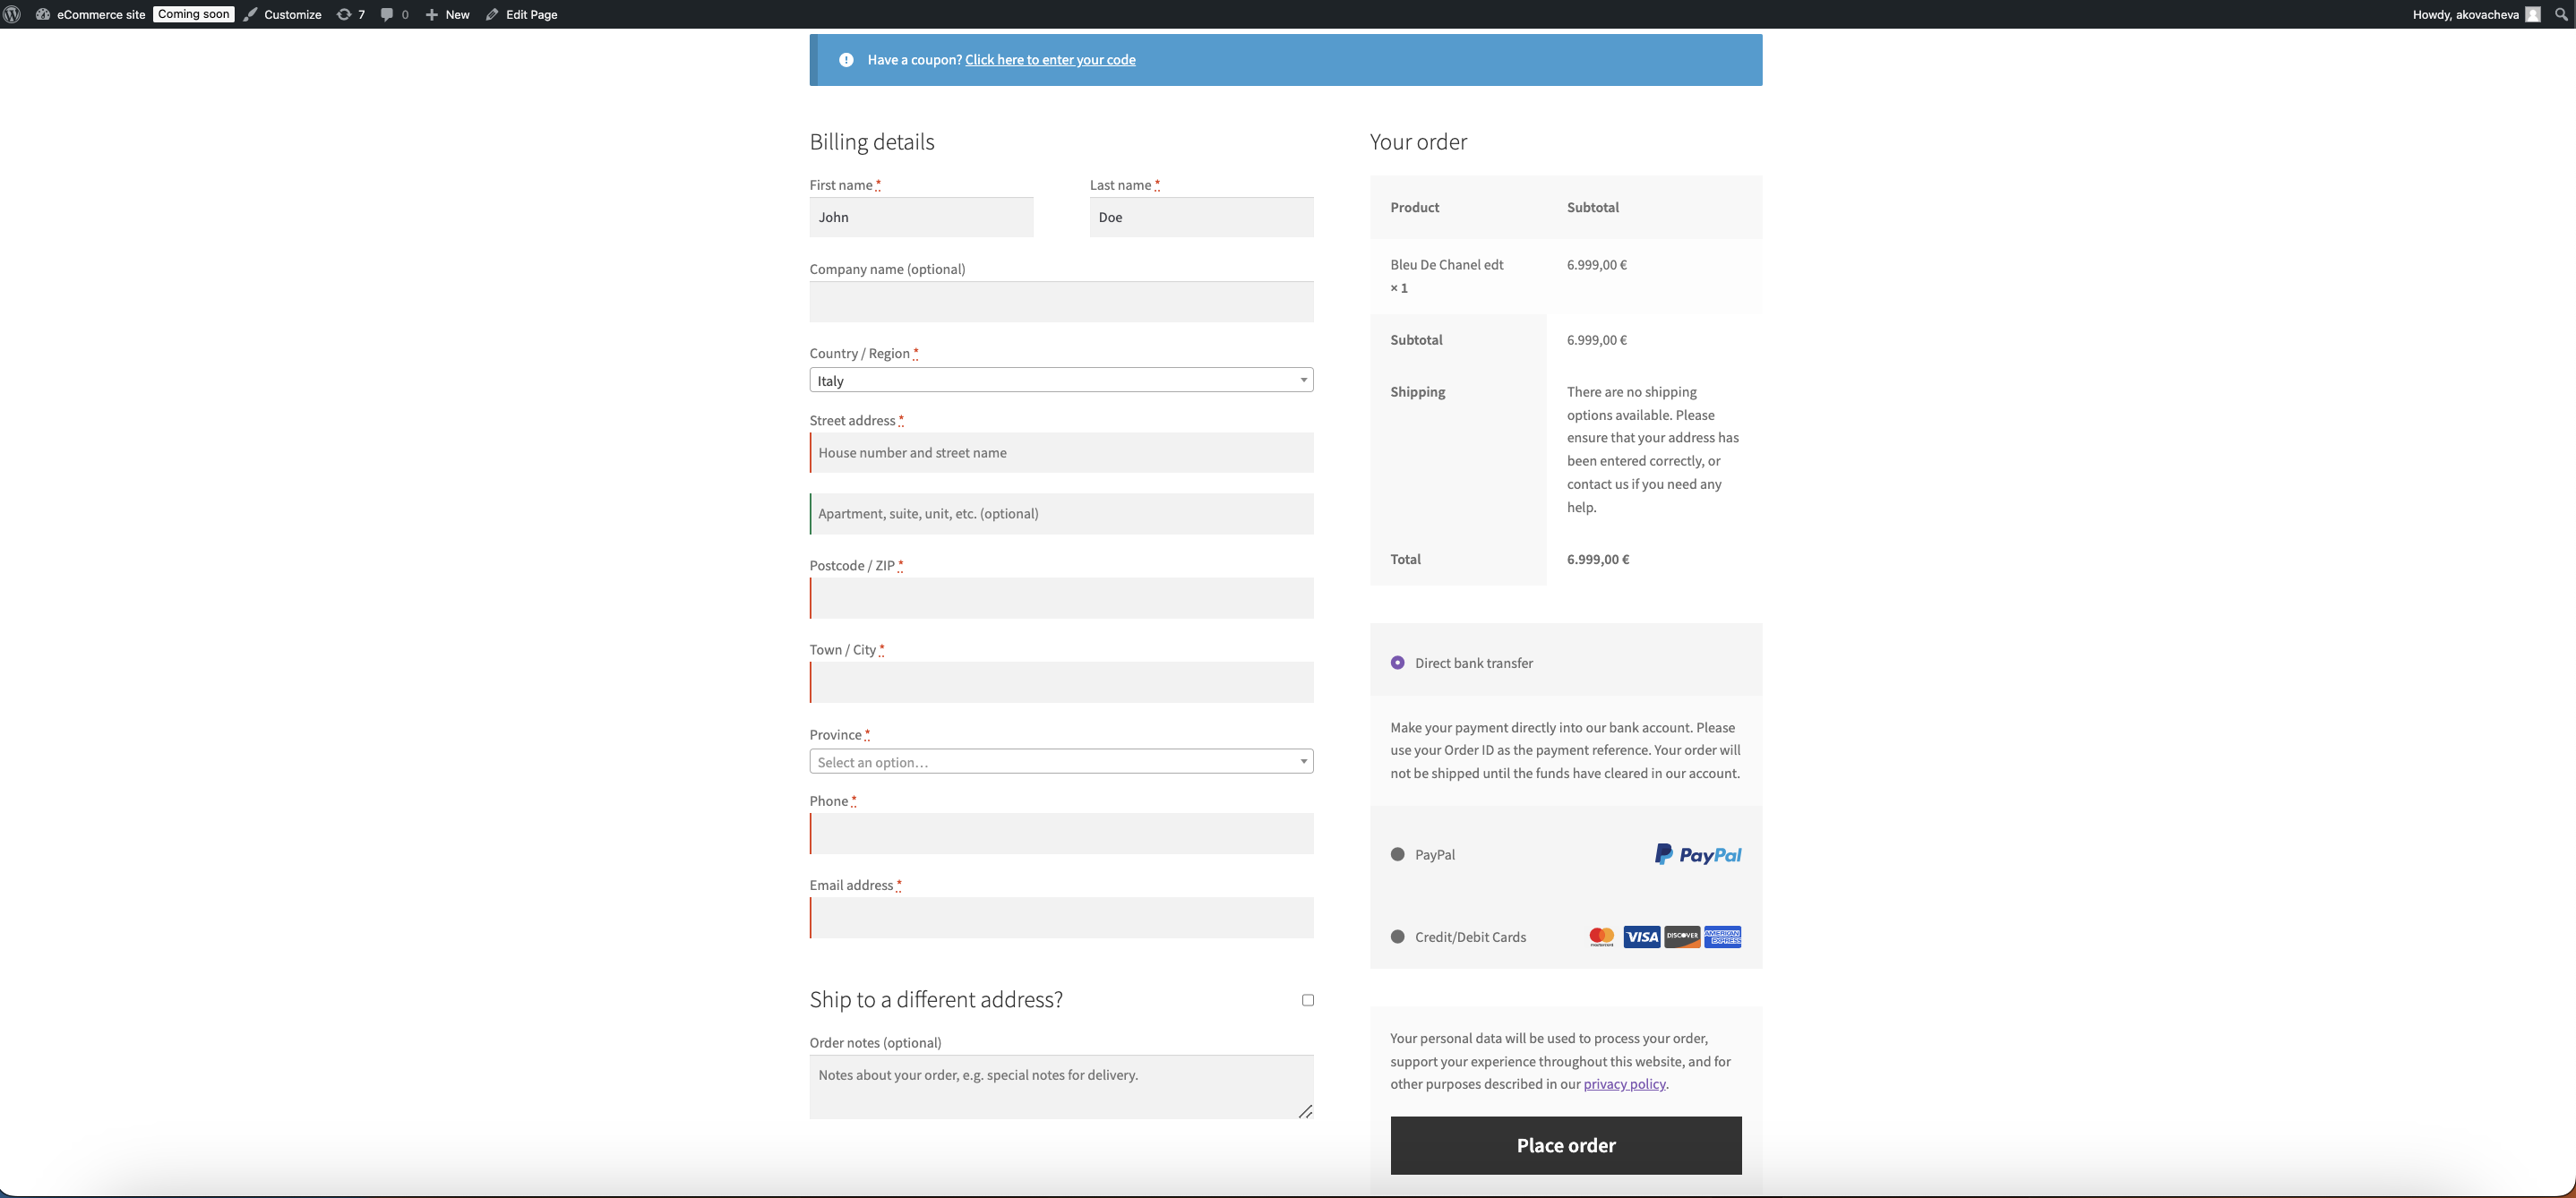Click the enter your coupon code link
The height and width of the screenshot is (1198, 2576).
[1049, 60]
